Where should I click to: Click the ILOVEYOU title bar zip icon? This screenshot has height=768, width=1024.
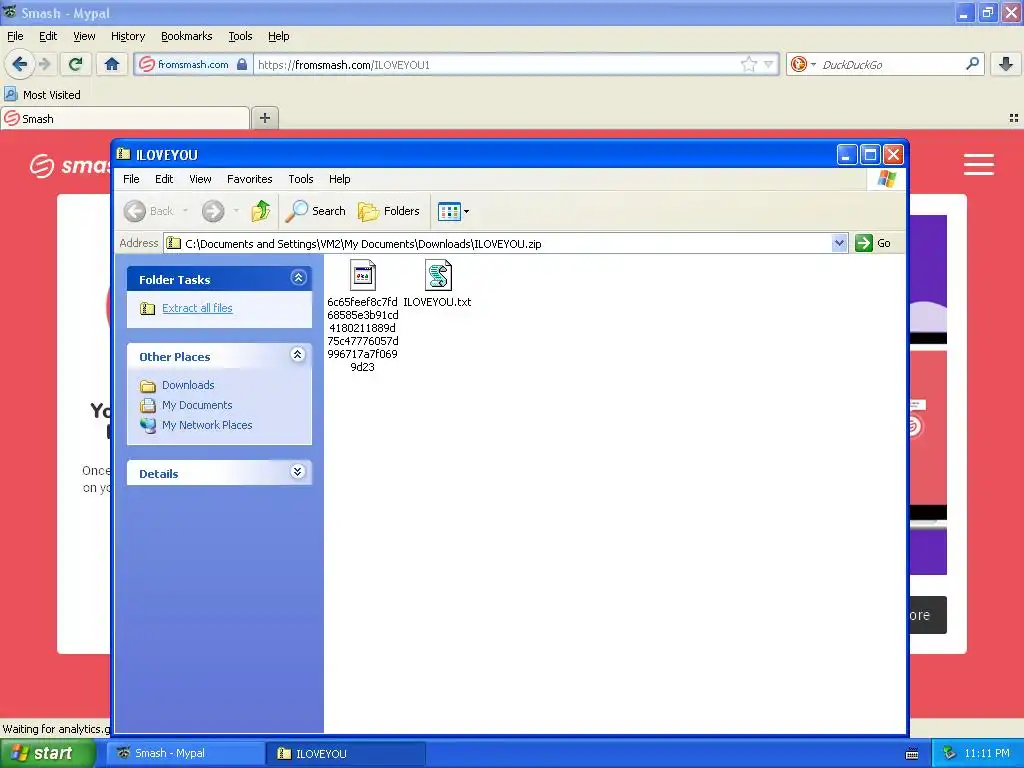(123, 154)
